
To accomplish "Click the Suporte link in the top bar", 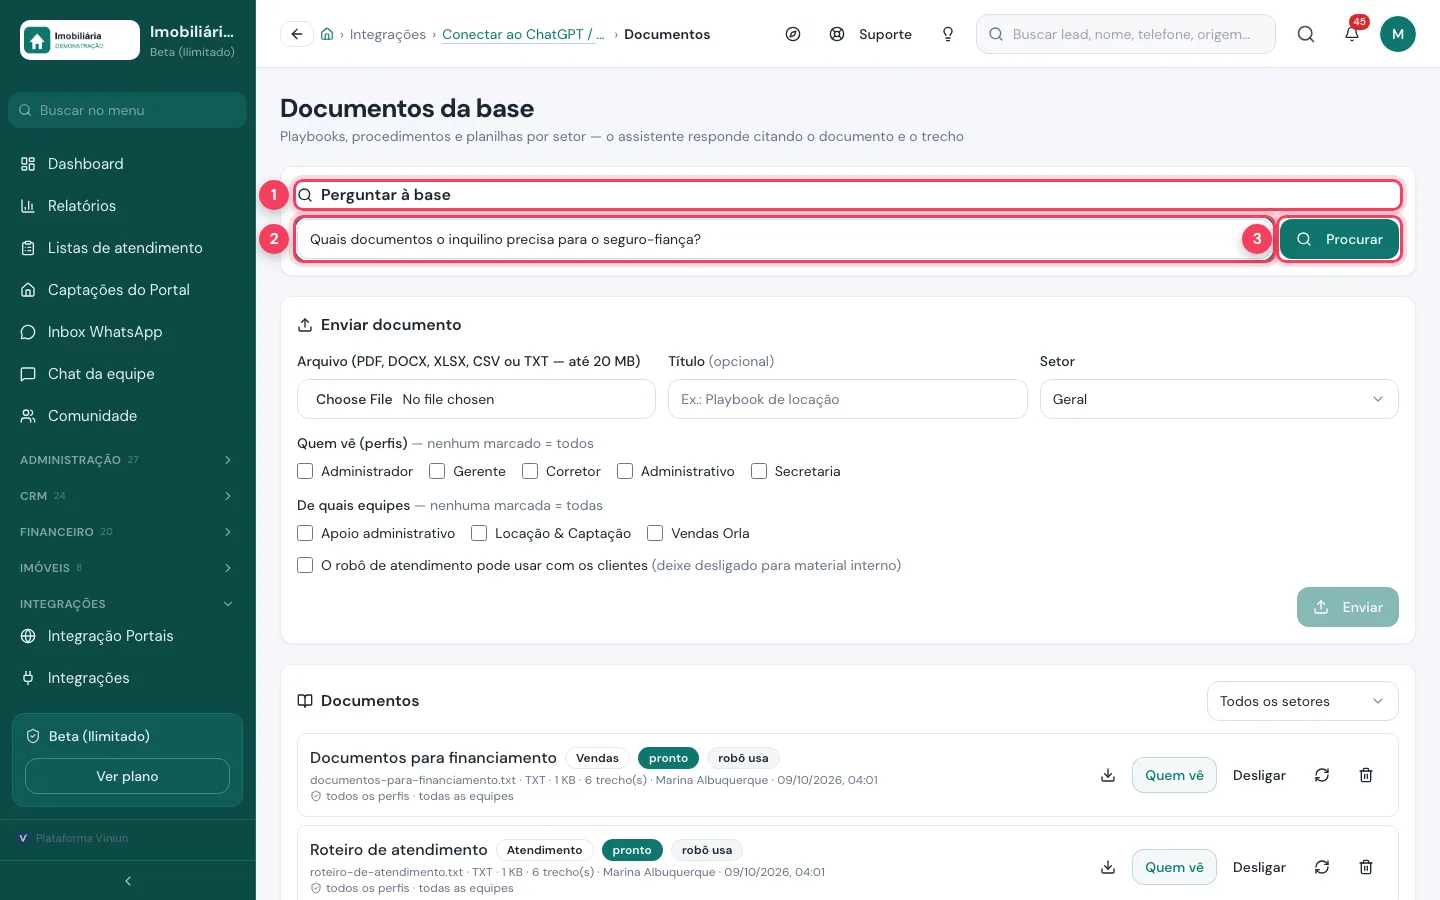I will tap(870, 34).
